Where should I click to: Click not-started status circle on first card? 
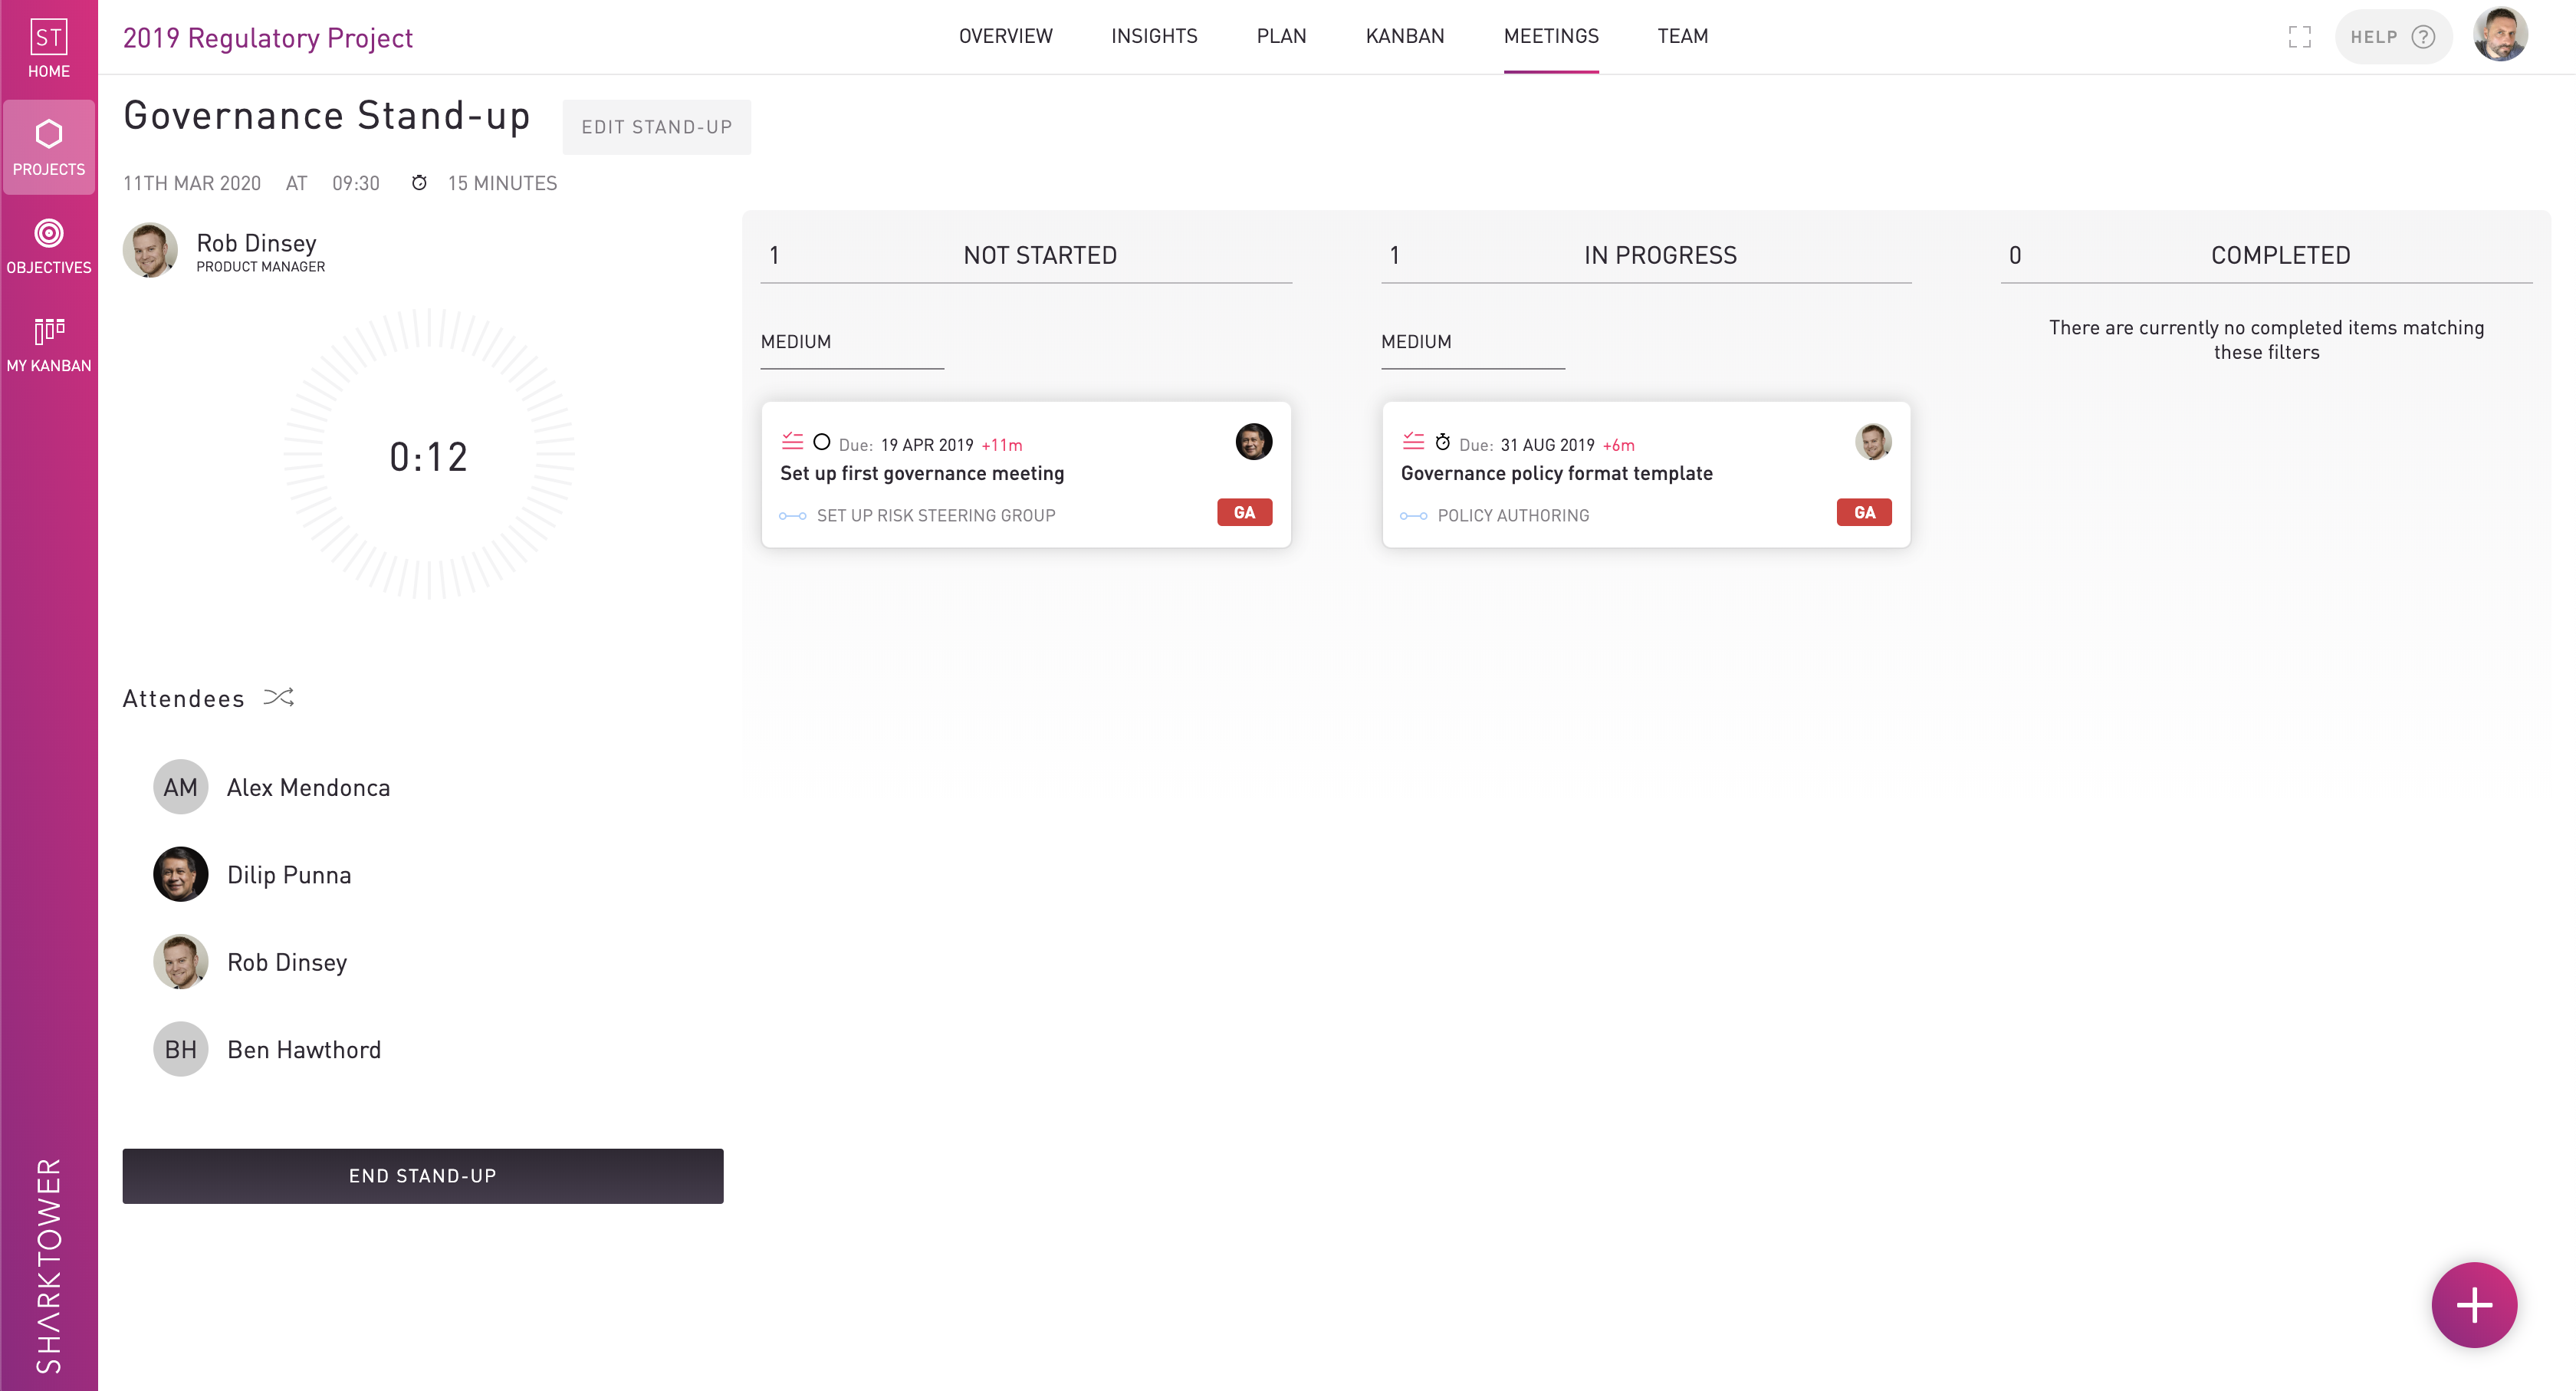pyautogui.click(x=821, y=442)
